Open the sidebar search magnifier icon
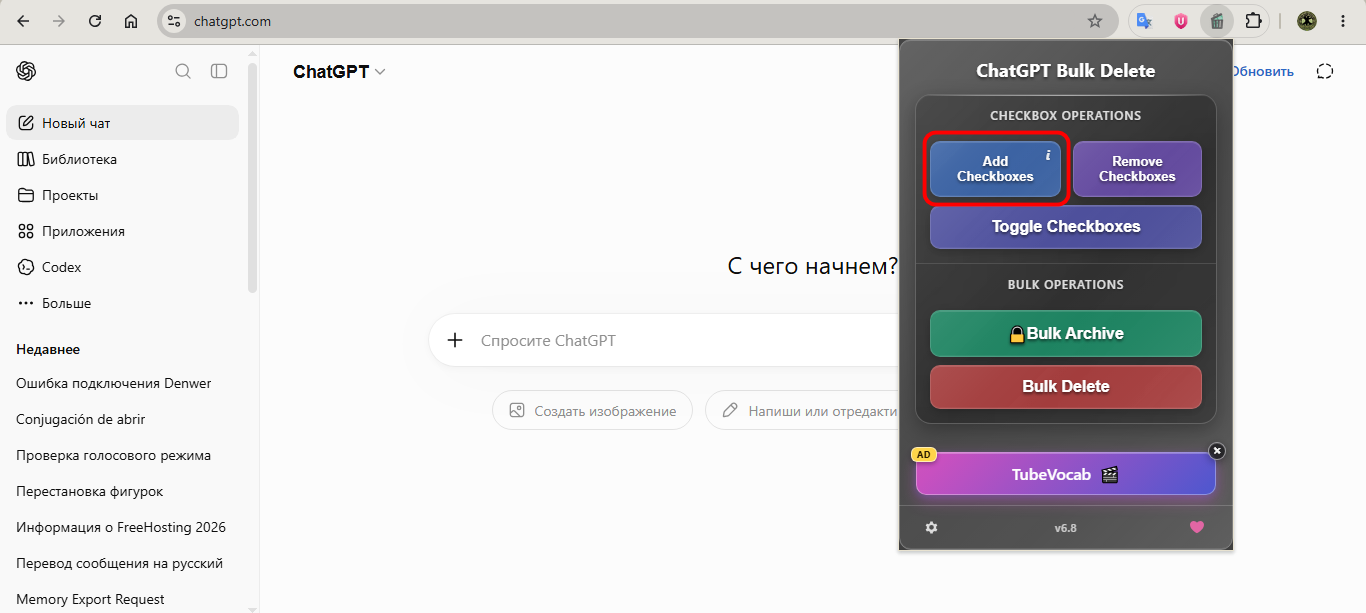Screen dimensions: 1366x613 click(x=183, y=71)
